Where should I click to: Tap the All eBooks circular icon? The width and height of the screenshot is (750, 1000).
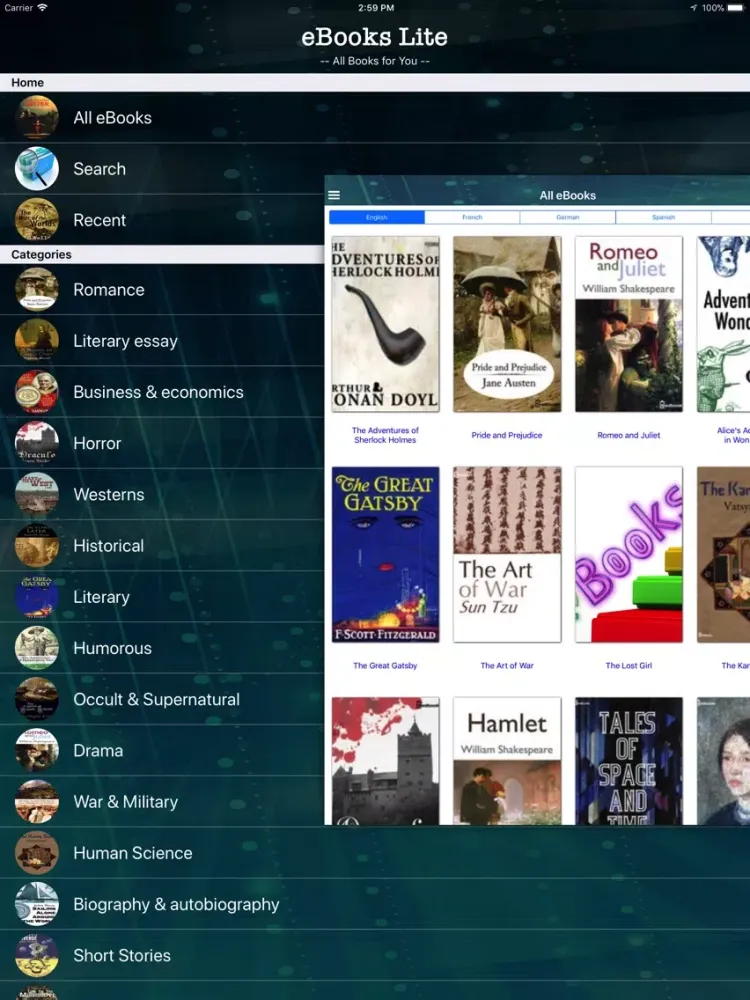tap(37, 117)
